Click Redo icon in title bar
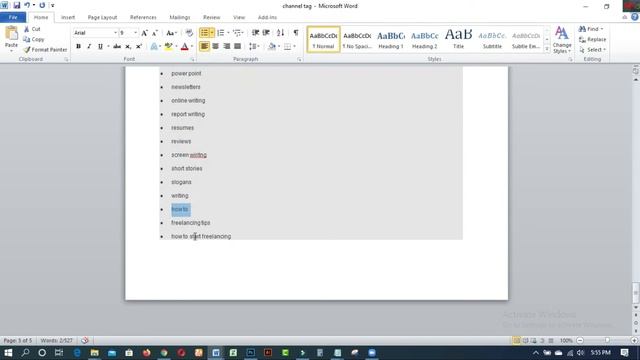Image resolution: width=640 pixels, height=360 pixels. point(42,5)
